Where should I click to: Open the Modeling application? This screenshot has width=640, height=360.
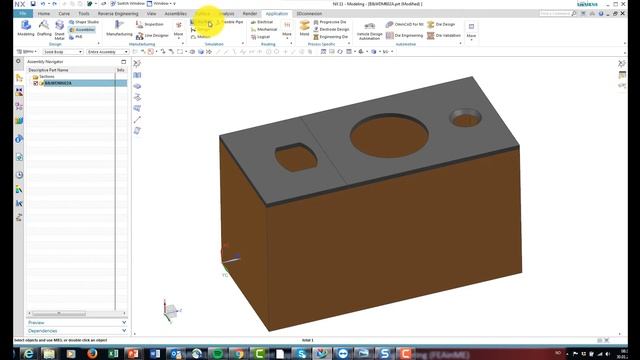point(26,29)
